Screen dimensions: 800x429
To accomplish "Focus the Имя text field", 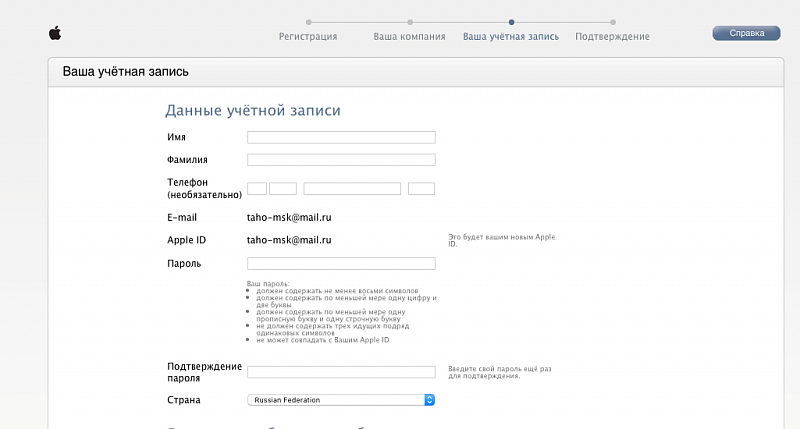I will click(x=341, y=137).
